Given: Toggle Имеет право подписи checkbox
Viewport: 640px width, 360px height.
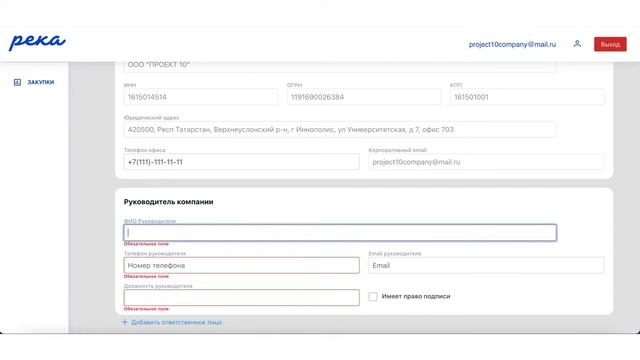Looking at the screenshot, I should point(373,296).
